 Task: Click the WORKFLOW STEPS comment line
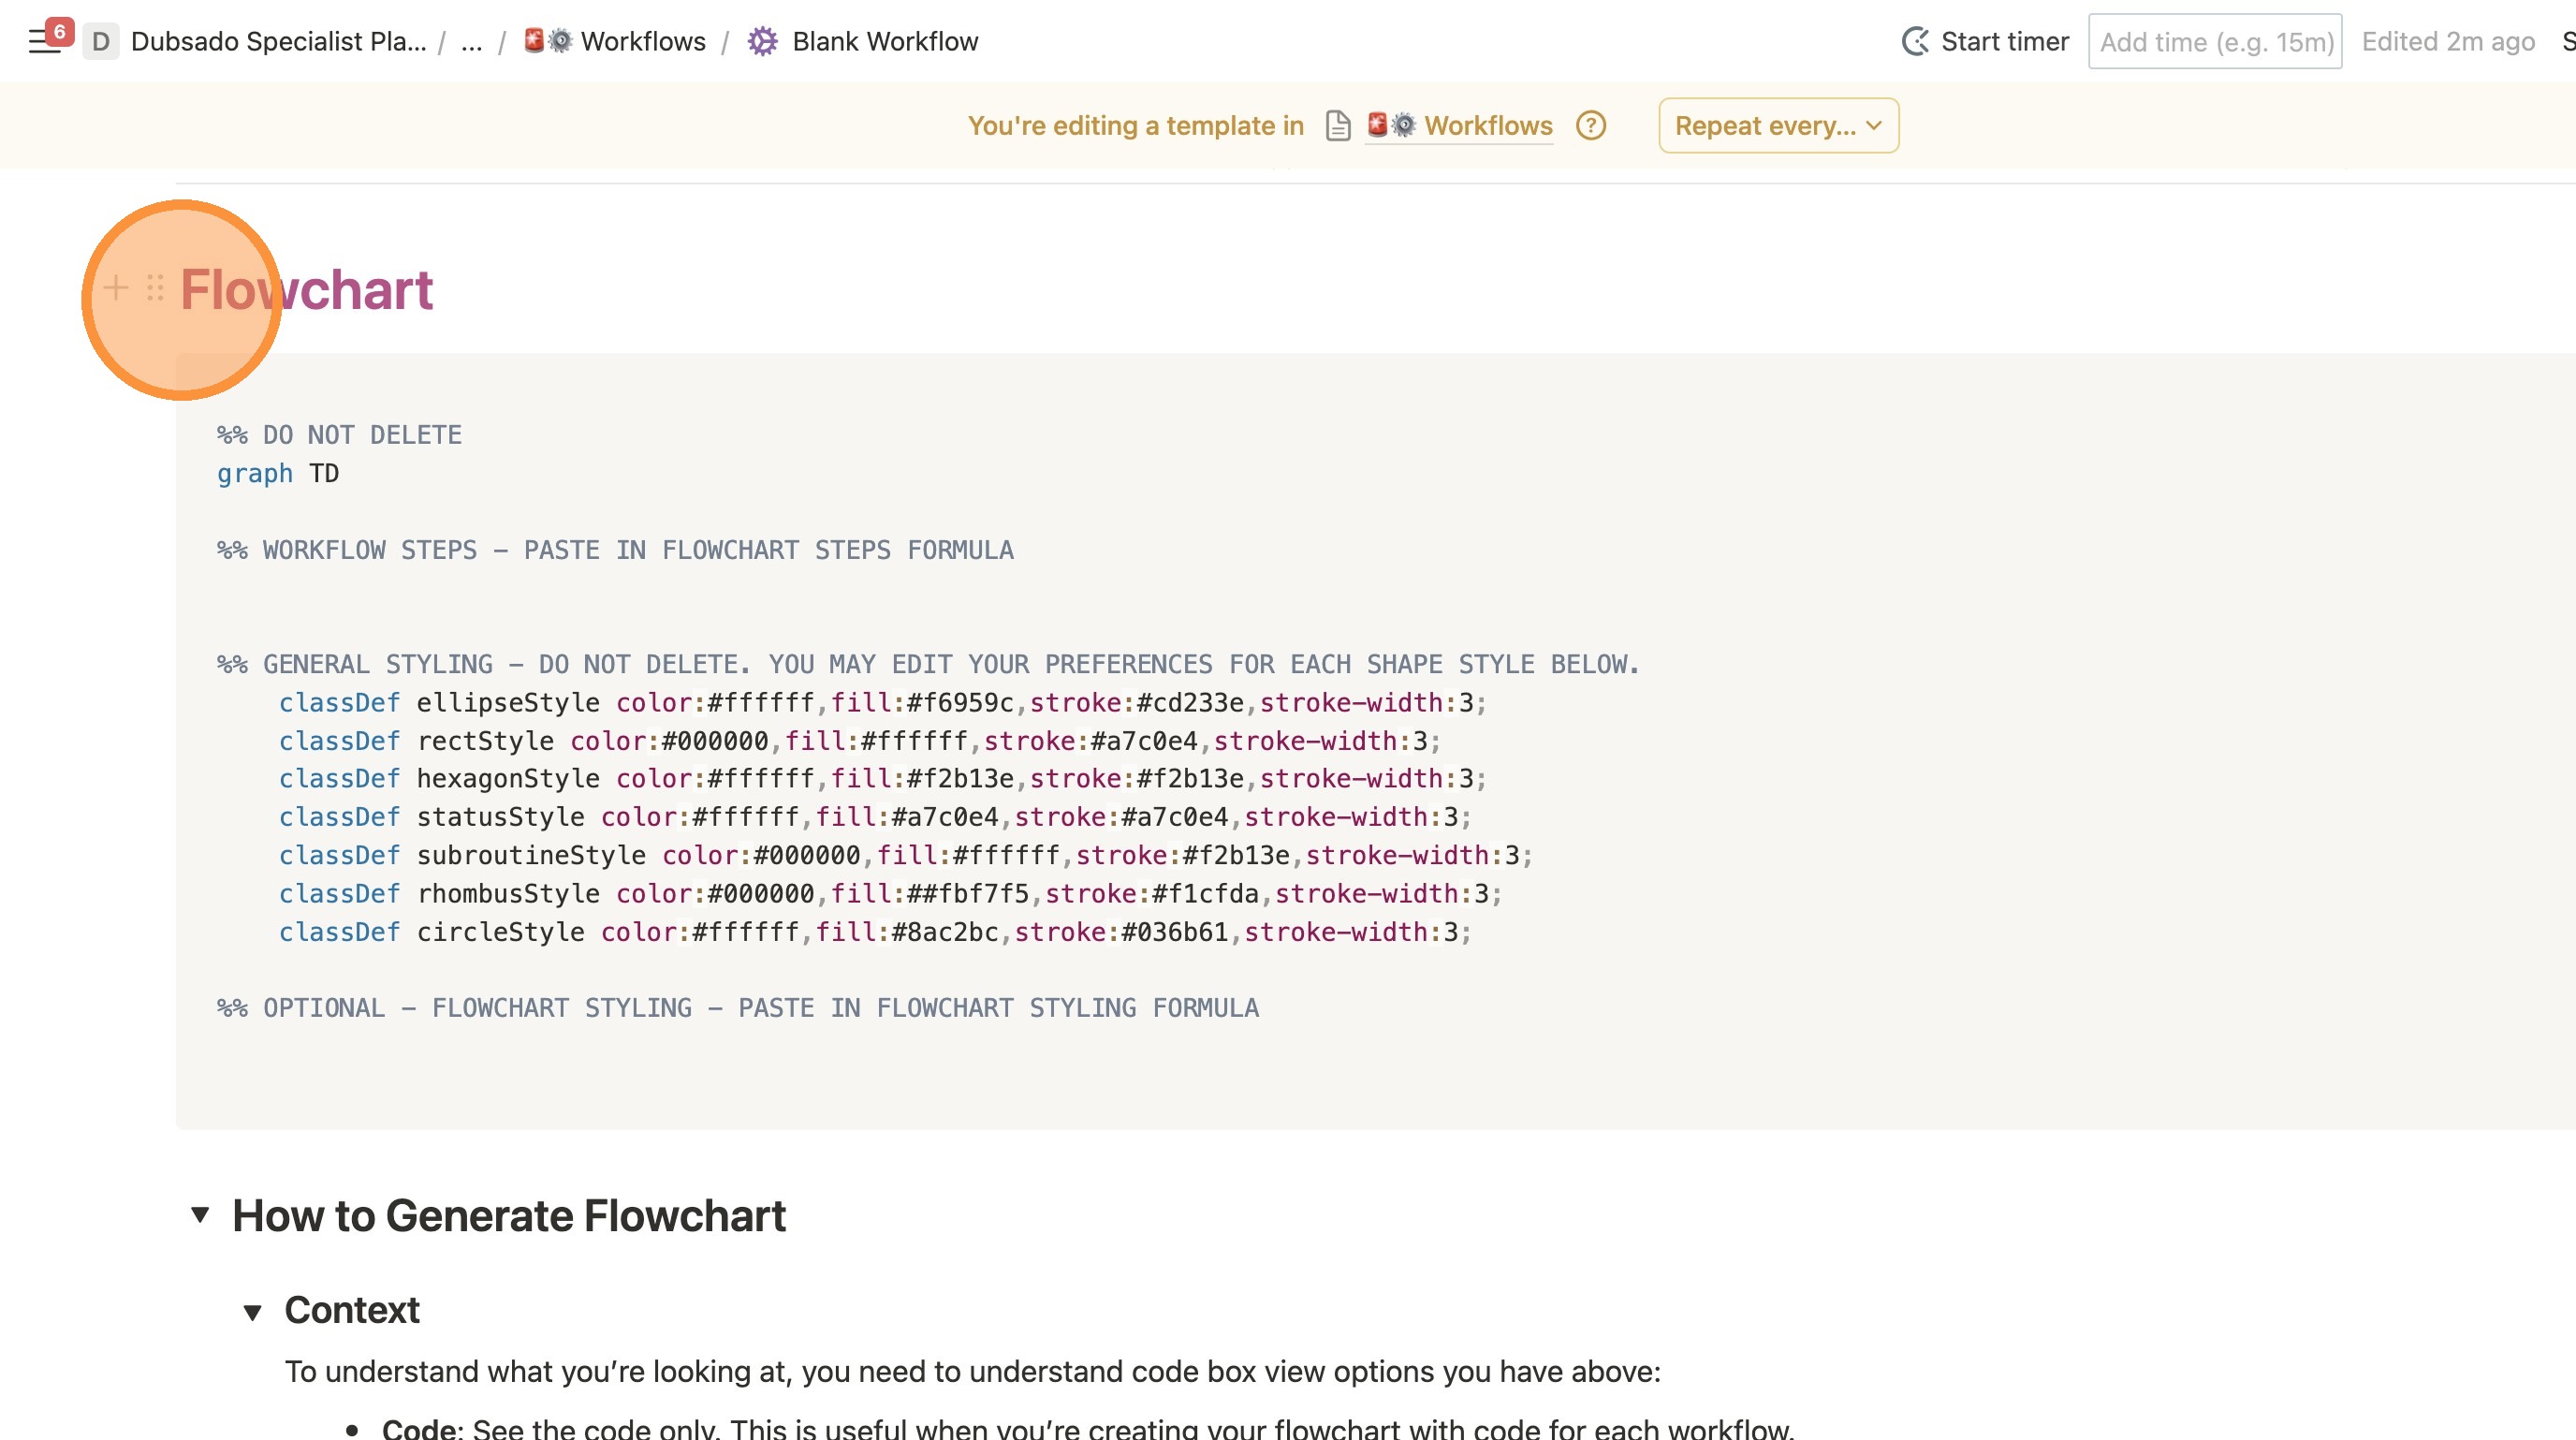615,550
